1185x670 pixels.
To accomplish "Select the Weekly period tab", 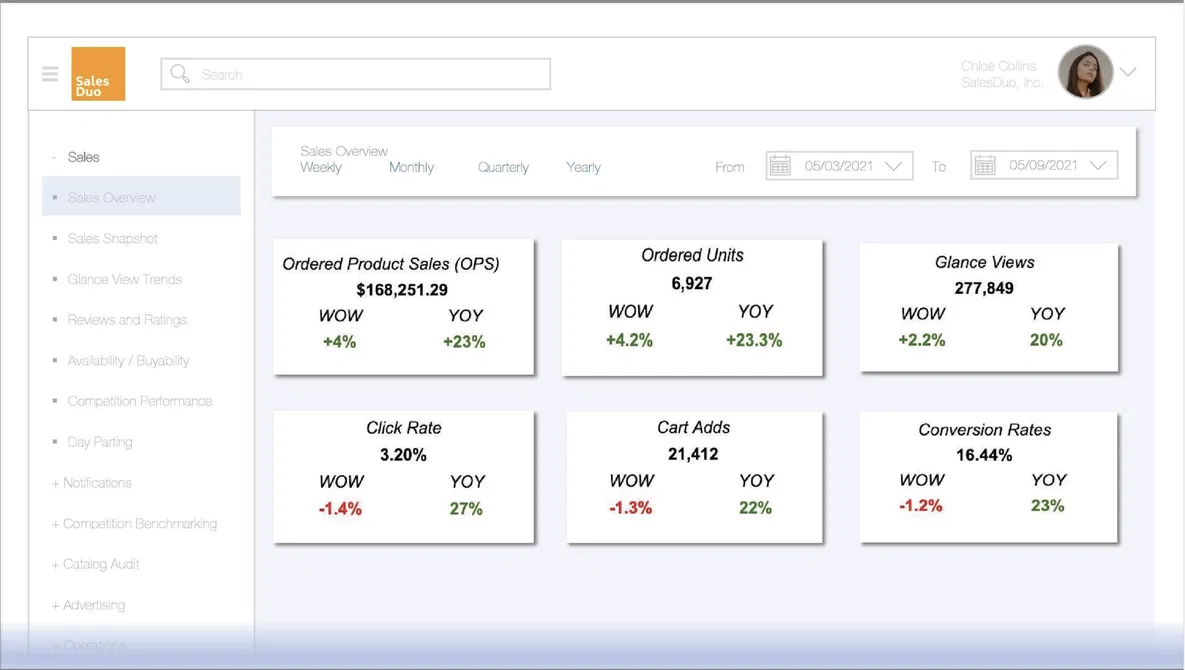I will pos(320,168).
